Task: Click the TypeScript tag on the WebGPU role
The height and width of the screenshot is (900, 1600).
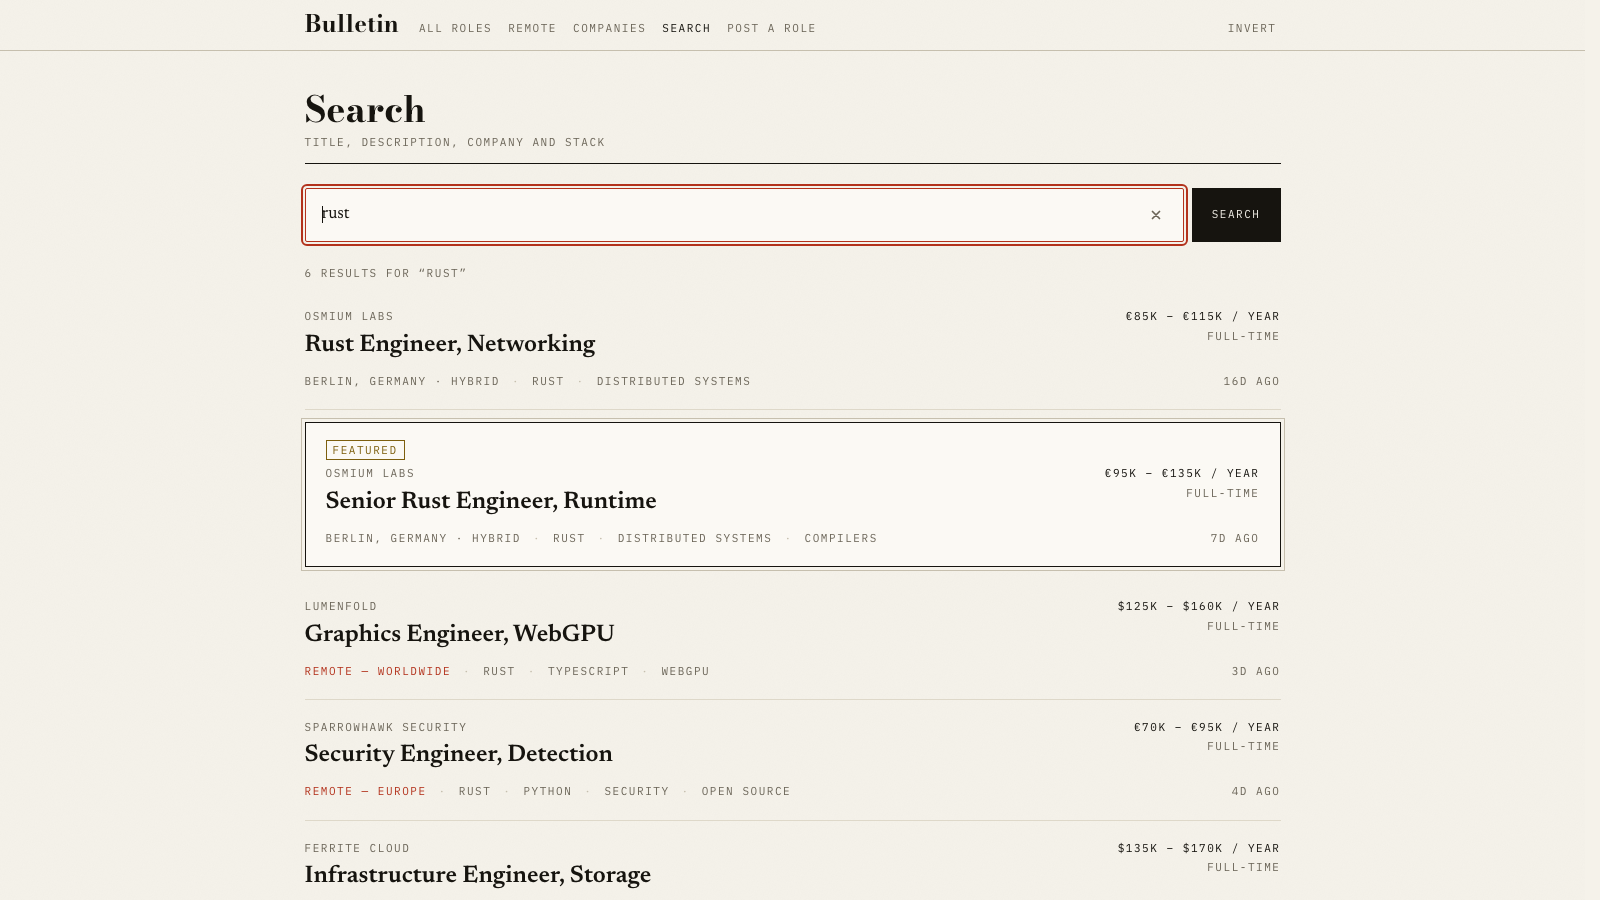Action: [x=588, y=672]
